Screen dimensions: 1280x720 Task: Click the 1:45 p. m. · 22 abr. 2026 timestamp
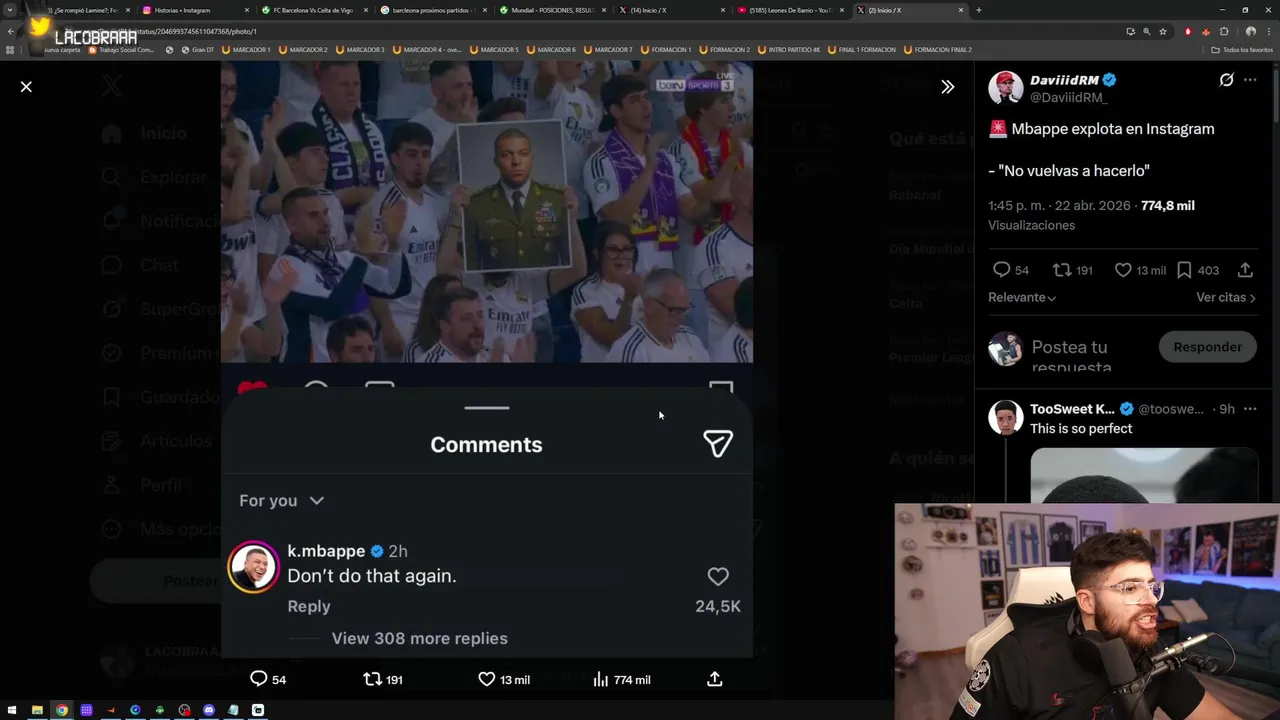click(1059, 205)
